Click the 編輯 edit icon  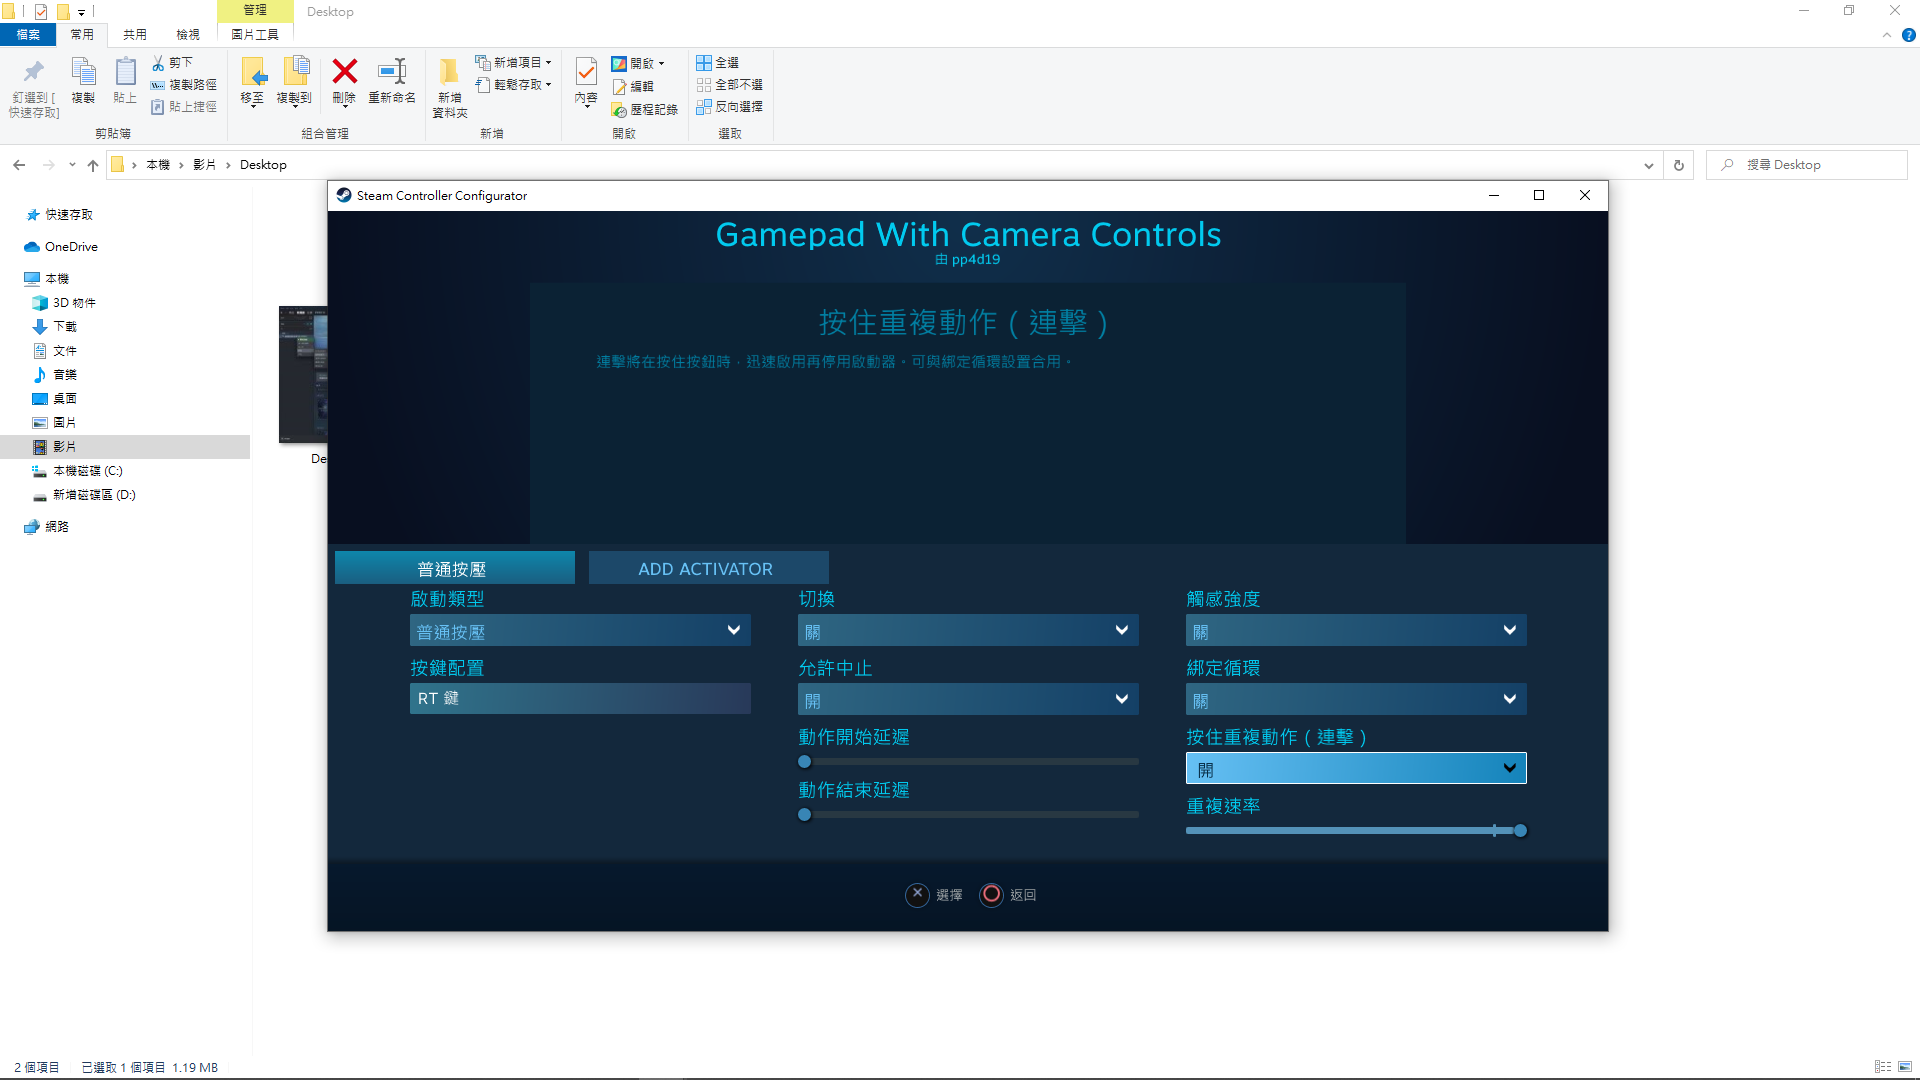click(619, 87)
